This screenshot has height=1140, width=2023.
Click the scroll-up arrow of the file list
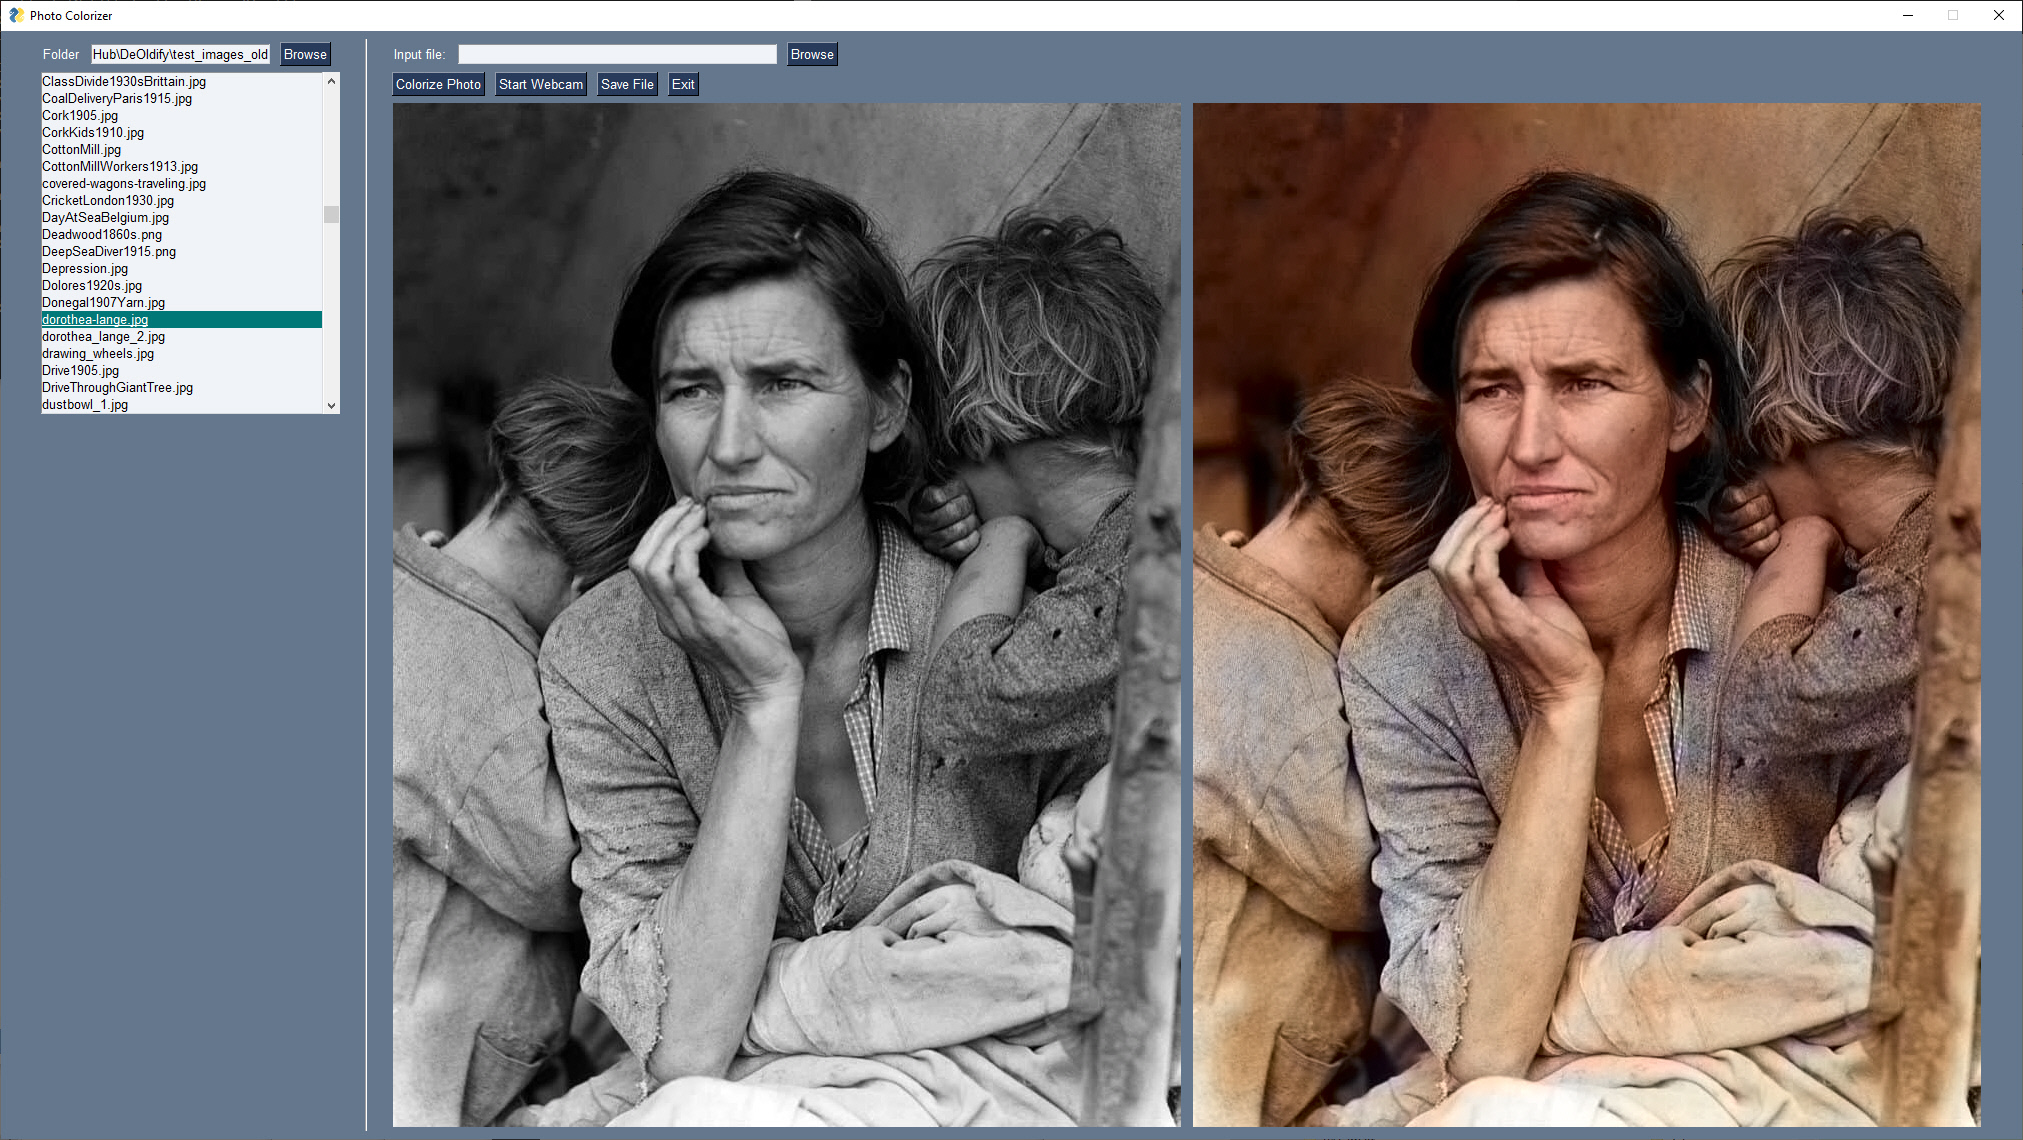[331, 80]
